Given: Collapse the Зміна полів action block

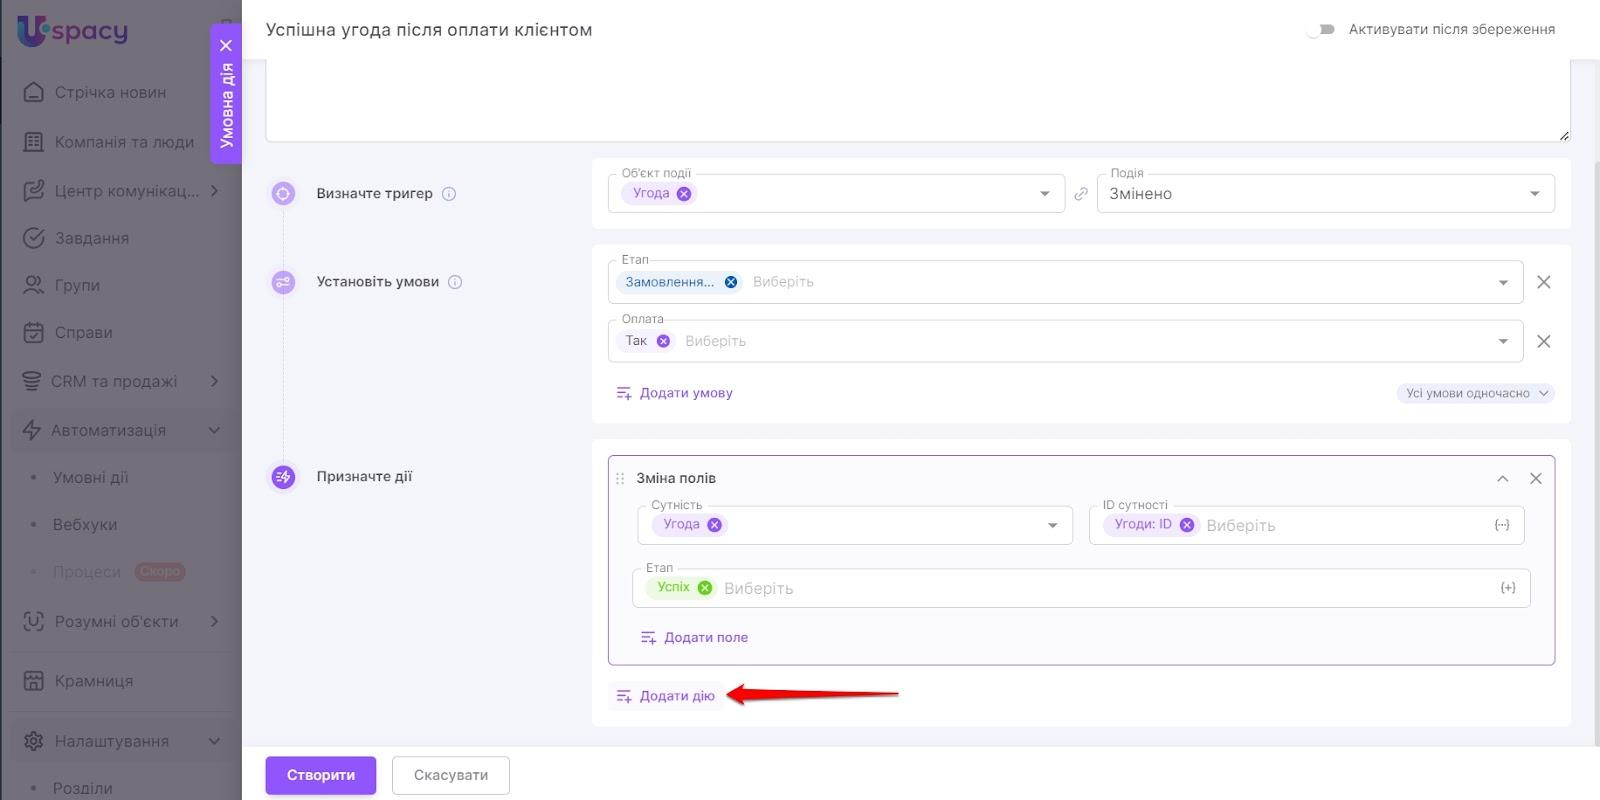Looking at the screenshot, I should pyautogui.click(x=1502, y=479).
